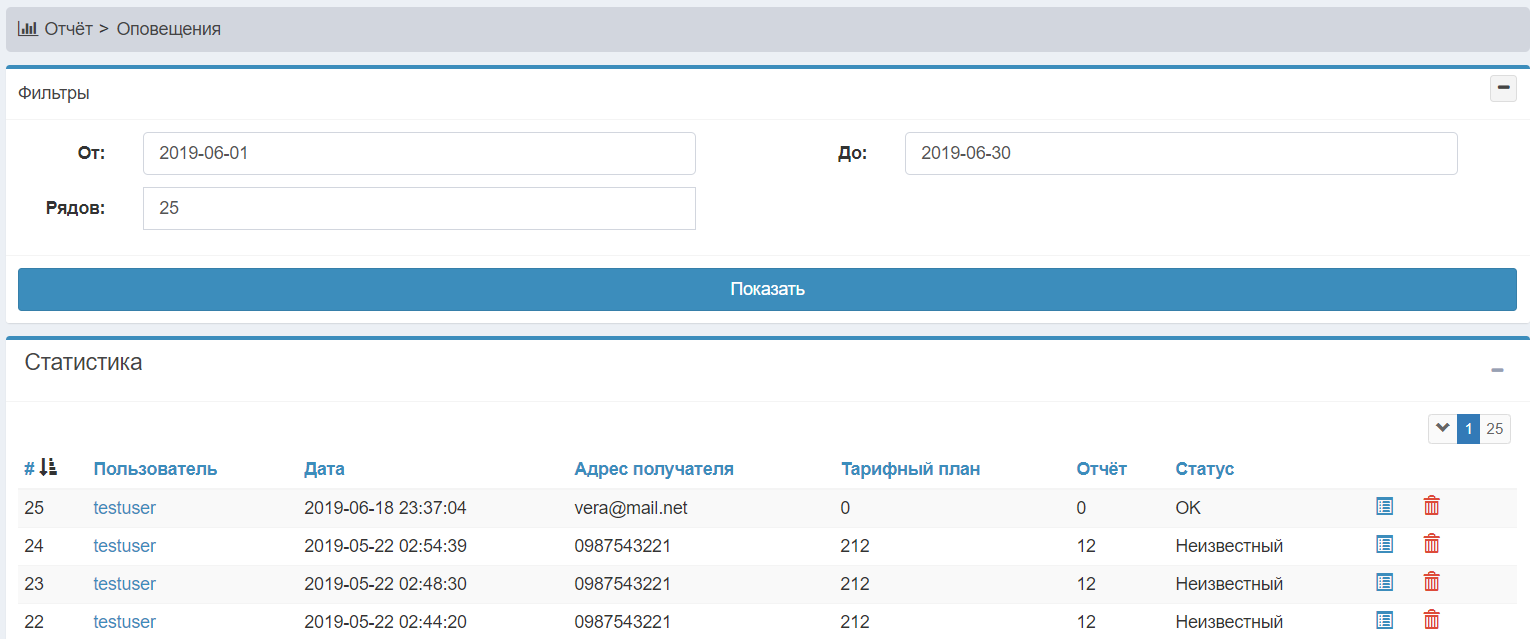Open details icon for row 24

tap(1384, 544)
